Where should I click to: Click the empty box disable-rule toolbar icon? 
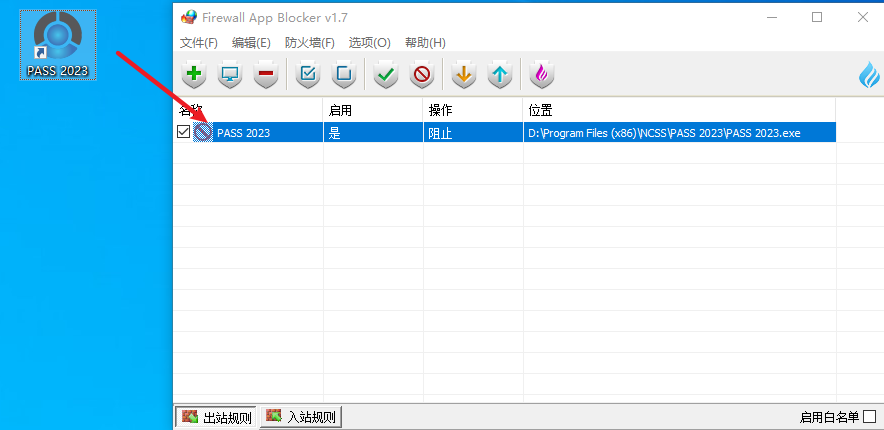point(344,75)
